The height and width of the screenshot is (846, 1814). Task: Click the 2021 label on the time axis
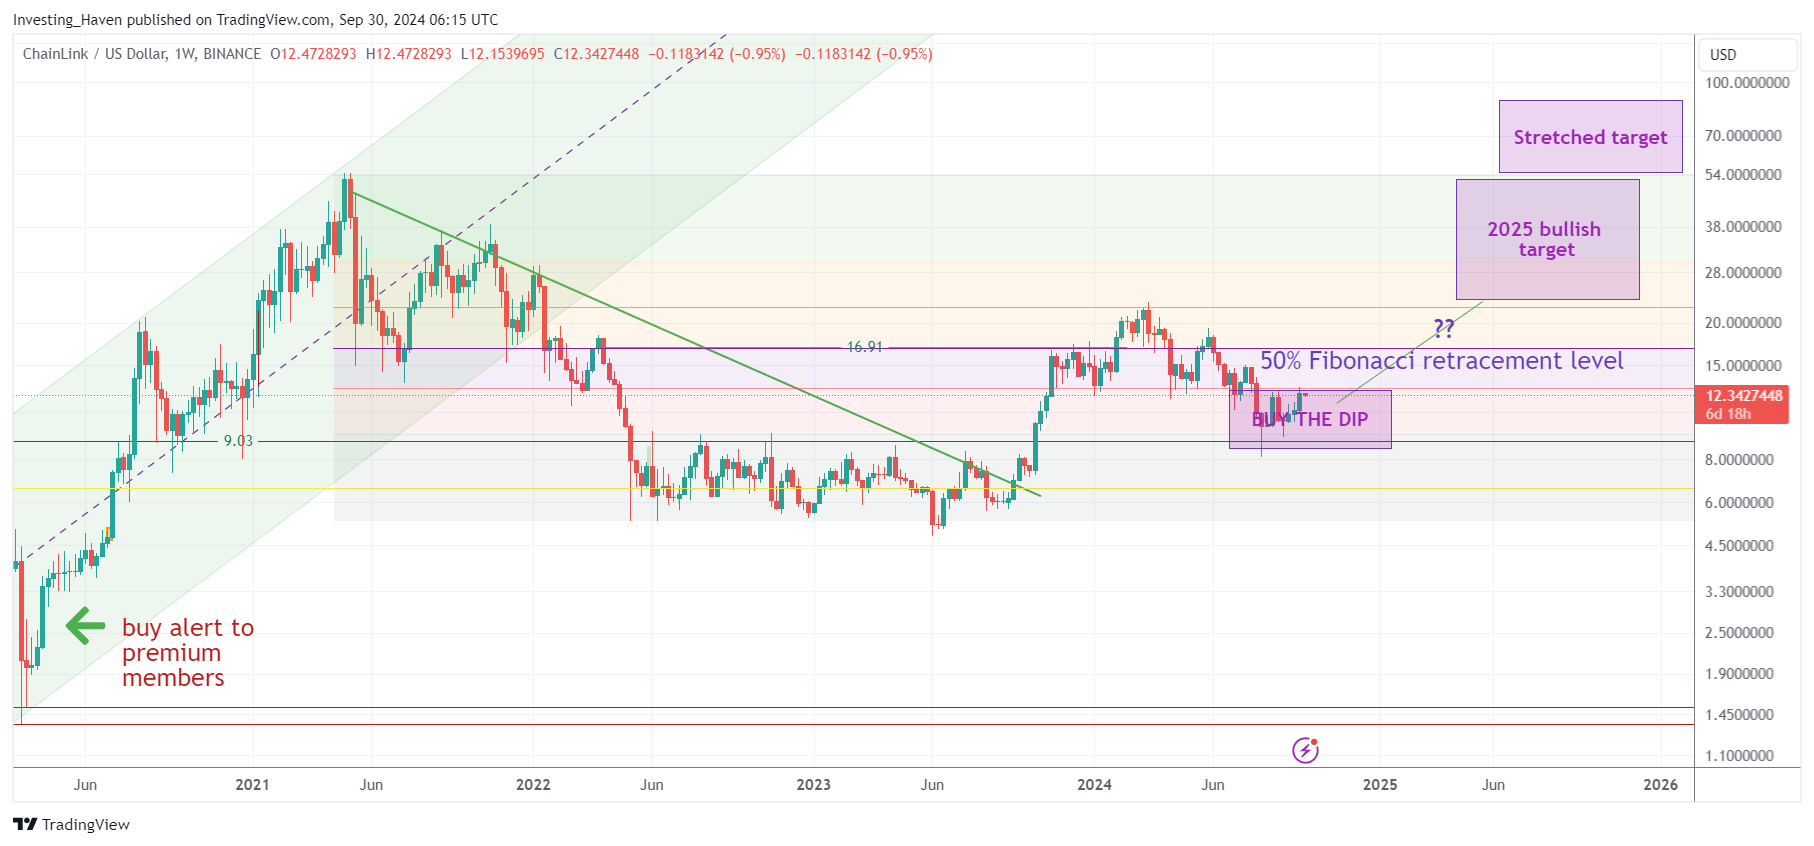[x=252, y=784]
